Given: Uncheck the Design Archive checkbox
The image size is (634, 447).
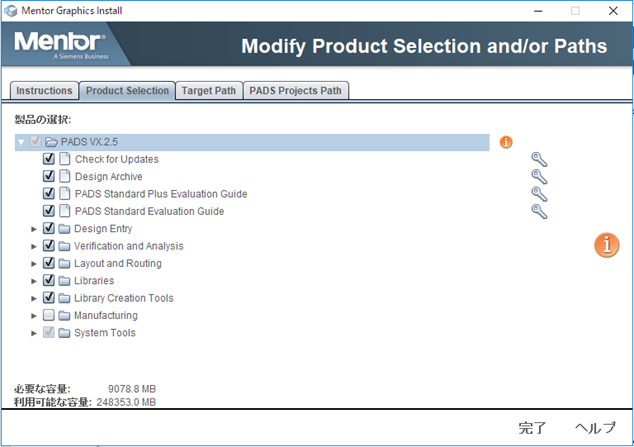Looking at the screenshot, I should tap(49, 176).
